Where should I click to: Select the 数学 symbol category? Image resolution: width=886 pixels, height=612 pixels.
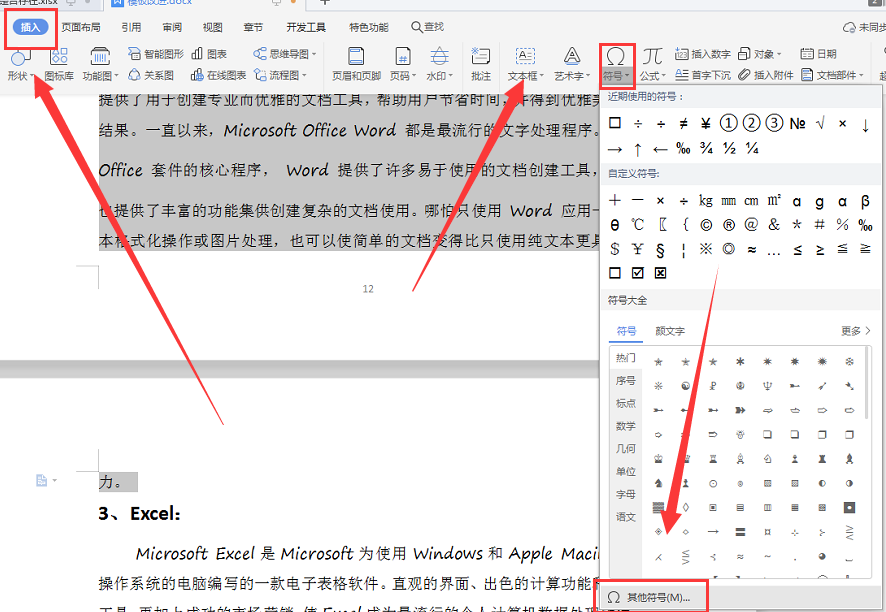point(626,426)
